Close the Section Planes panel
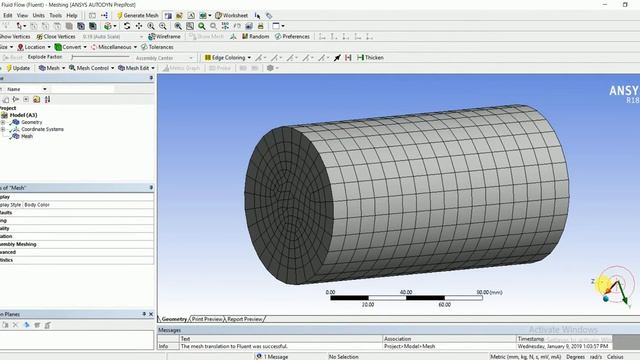This screenshot has height=360, width=640. (x=151, y=314)
